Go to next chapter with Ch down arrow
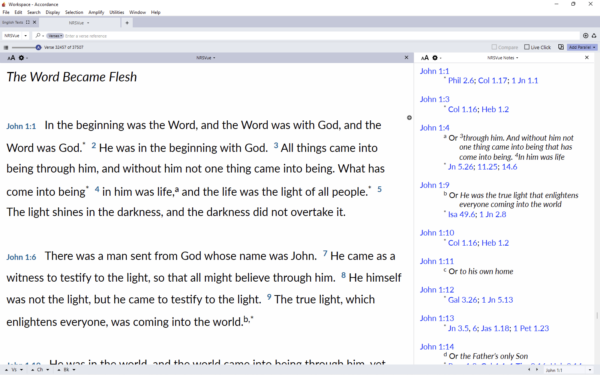Viewport: 600px width, 375px height. point(47,370)
